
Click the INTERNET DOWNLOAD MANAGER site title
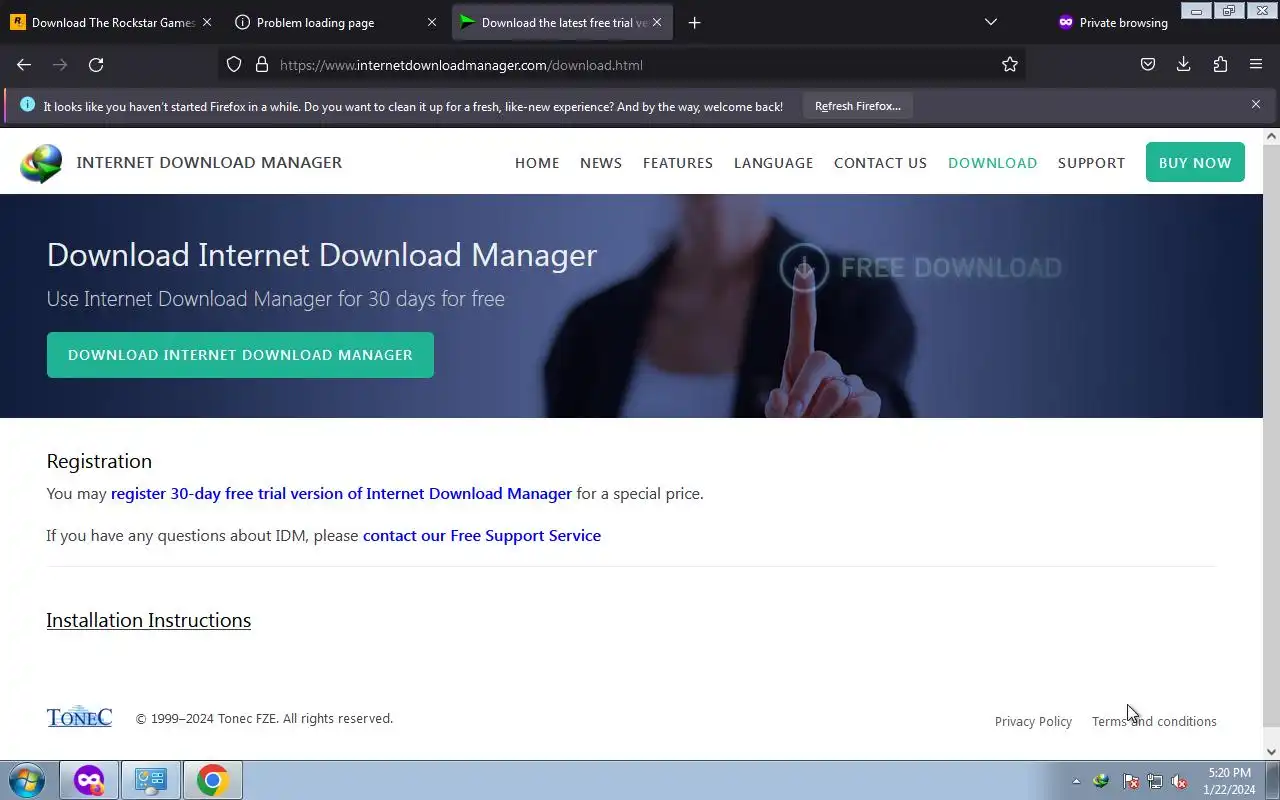pyautogui.click(x=209, y=162)
